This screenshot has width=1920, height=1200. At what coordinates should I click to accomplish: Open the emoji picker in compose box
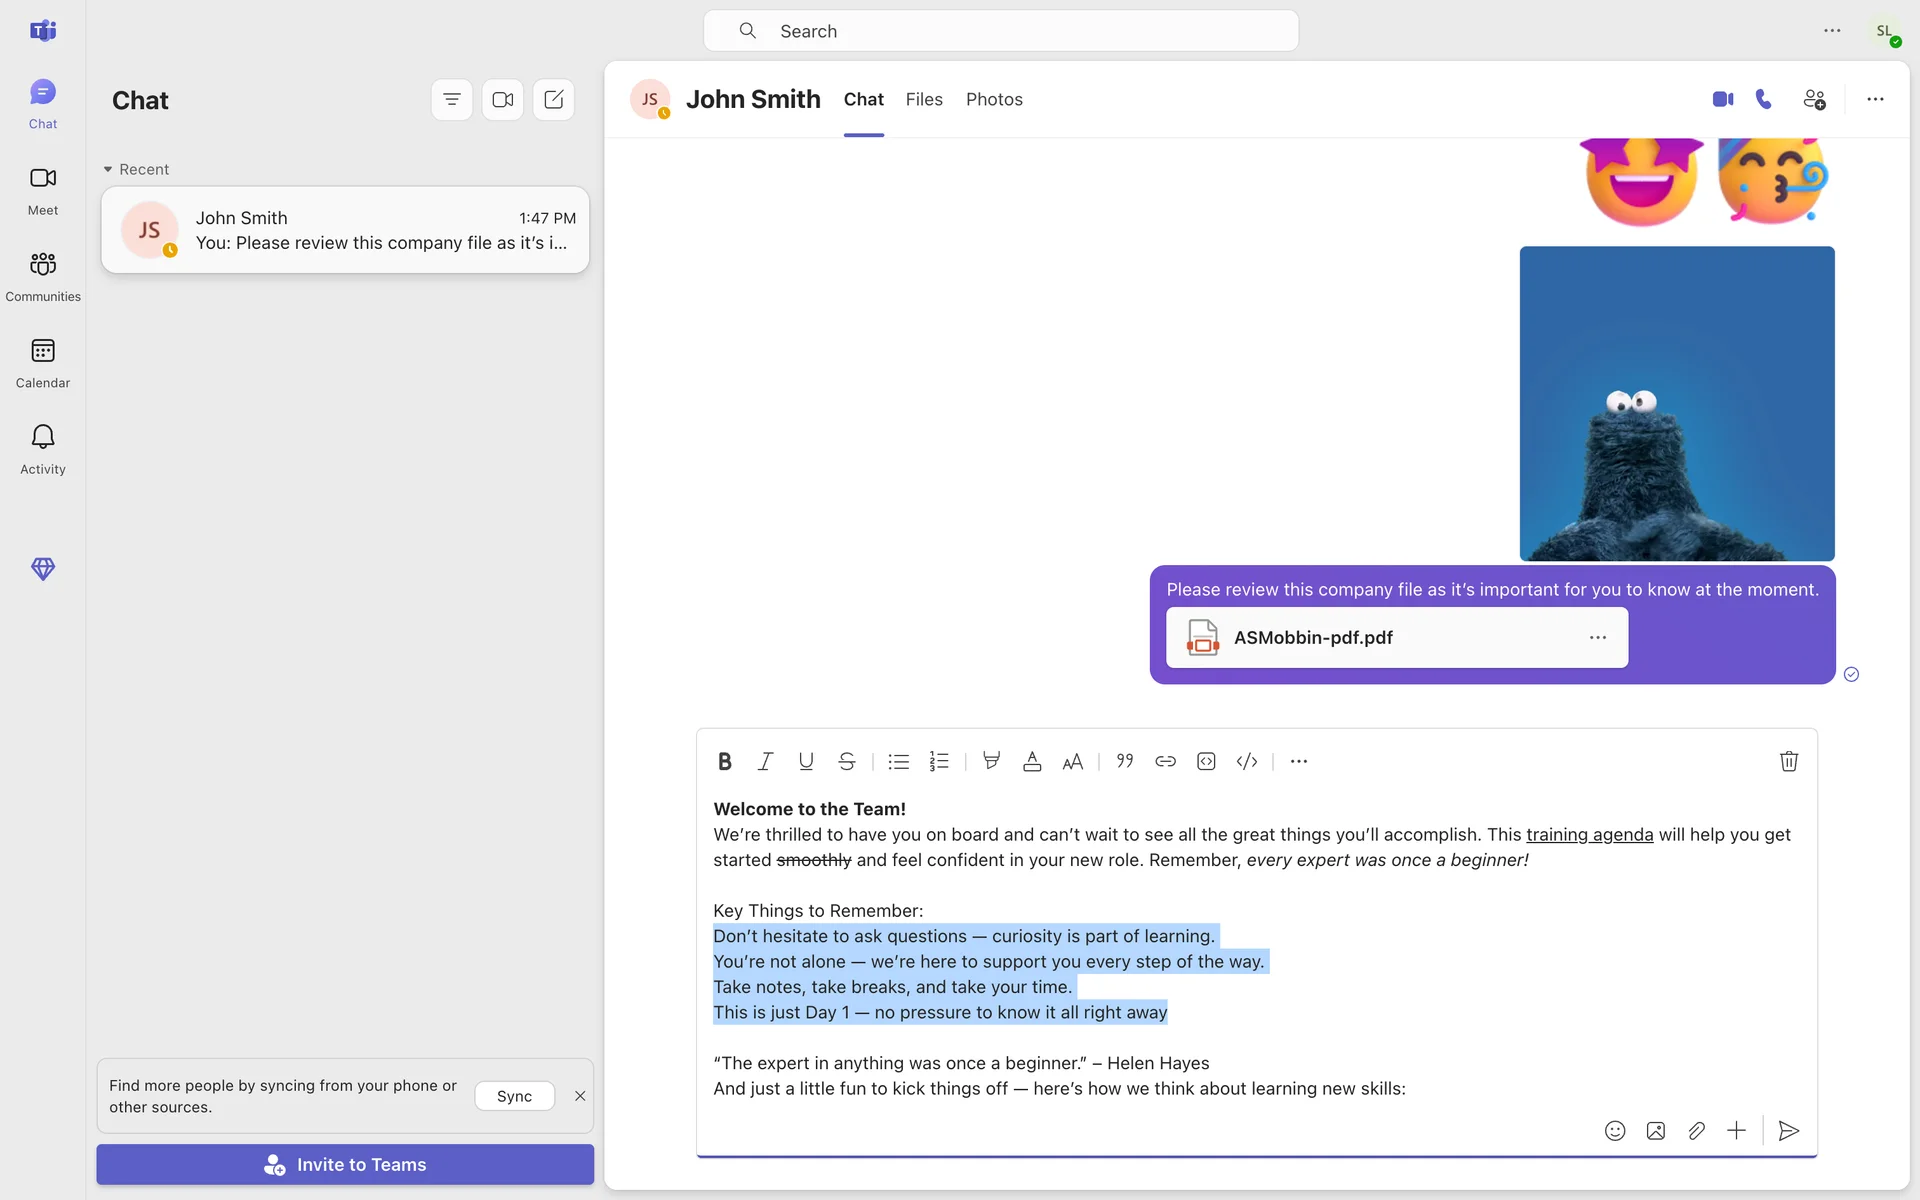[x=1615, y=1131]
